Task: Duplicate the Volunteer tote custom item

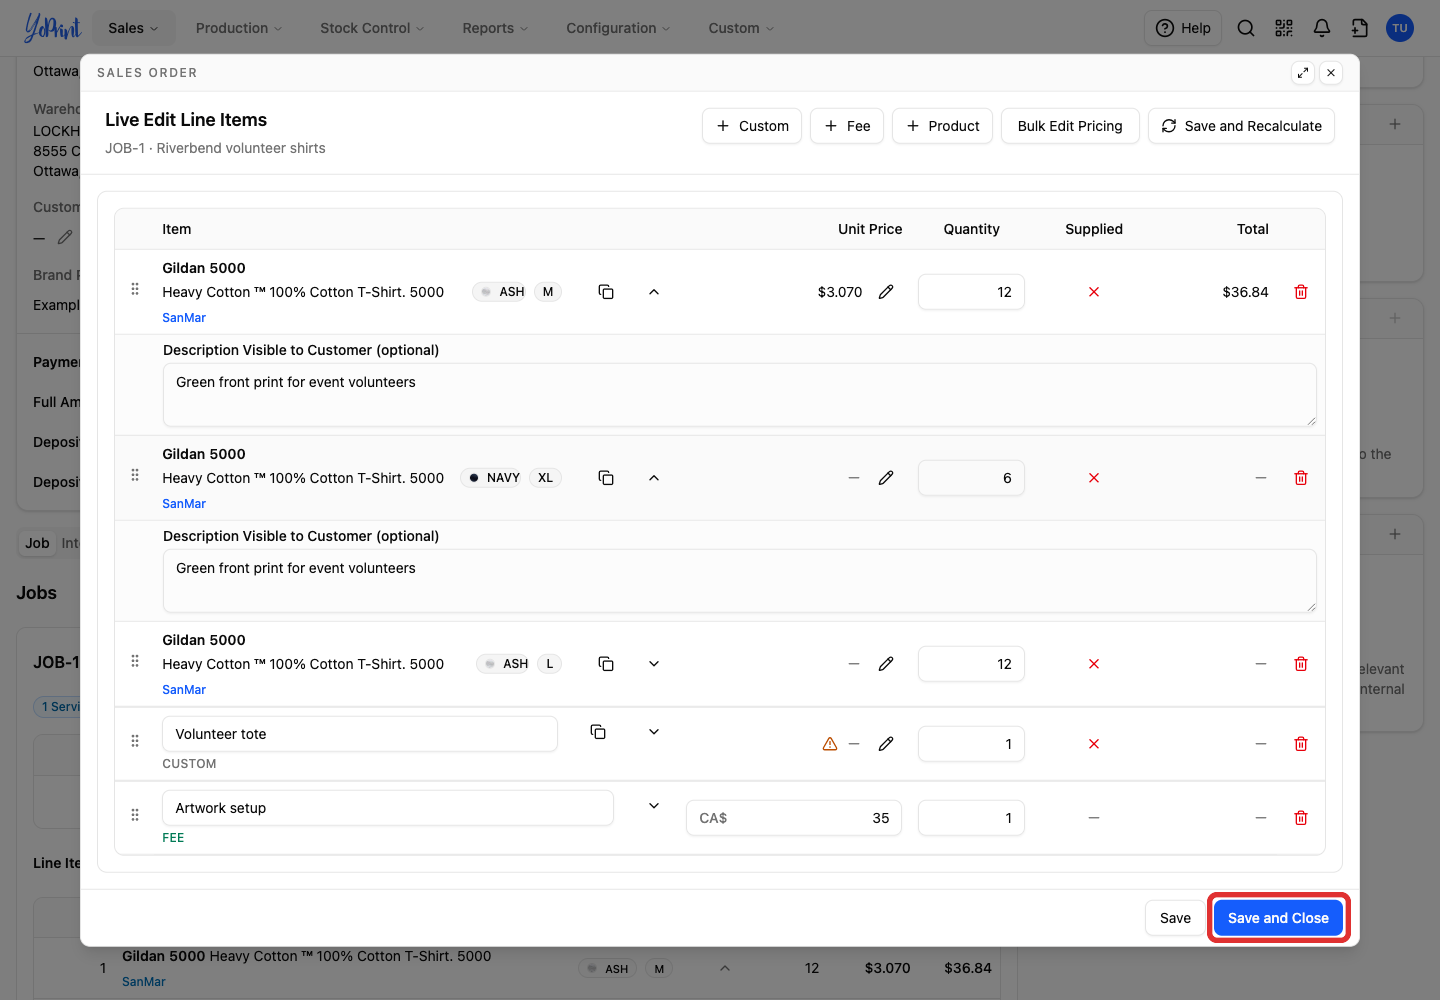Action: pos(598,732)
